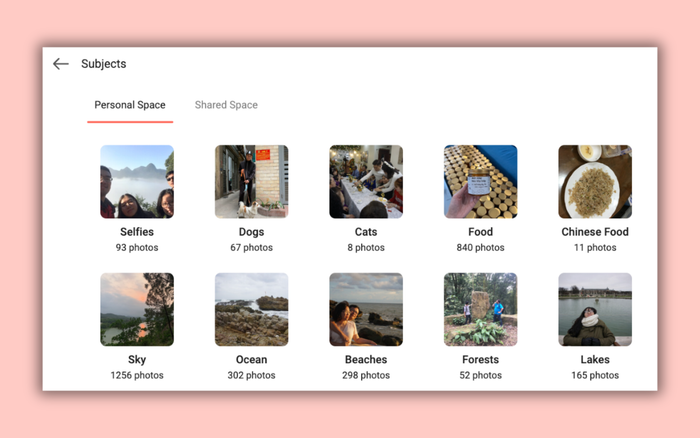Open the Ocean album thumbnail
This screenshot has height=438, width=700.
(251, 309)
